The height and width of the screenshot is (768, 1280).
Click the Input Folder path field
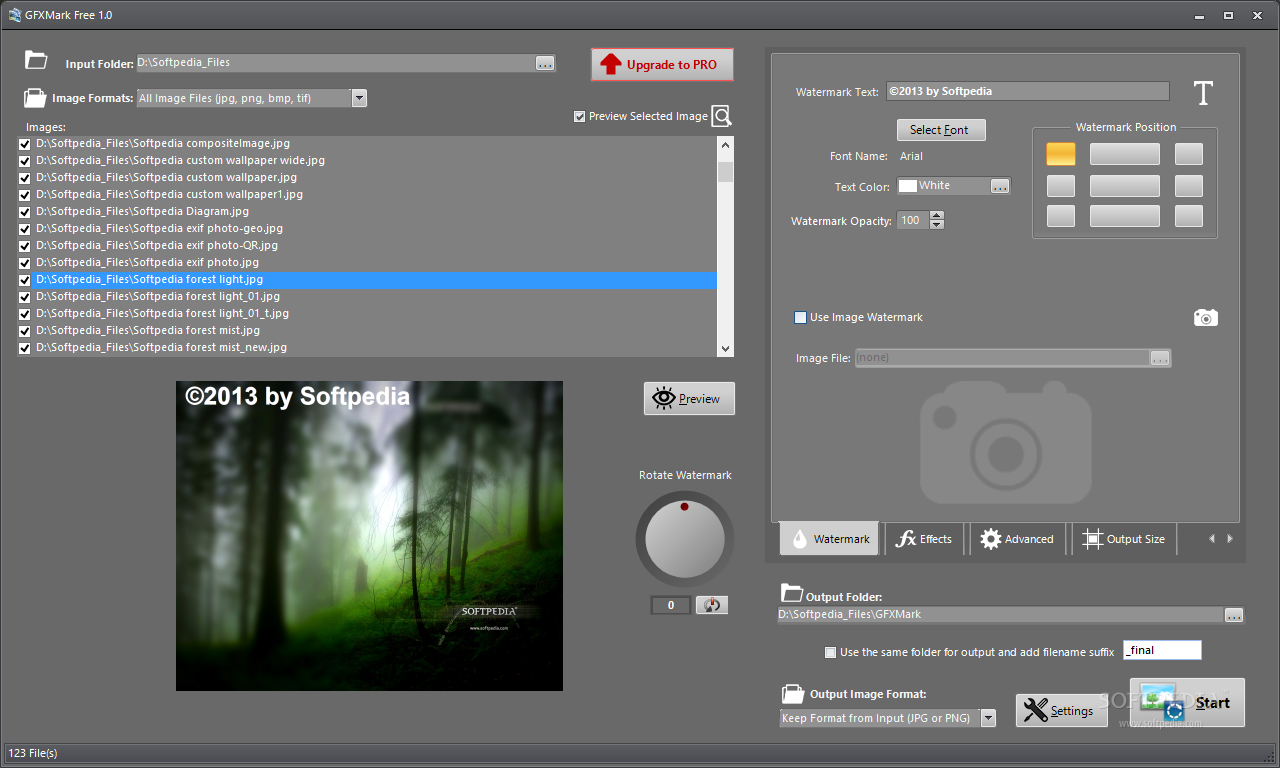point(335,63)
